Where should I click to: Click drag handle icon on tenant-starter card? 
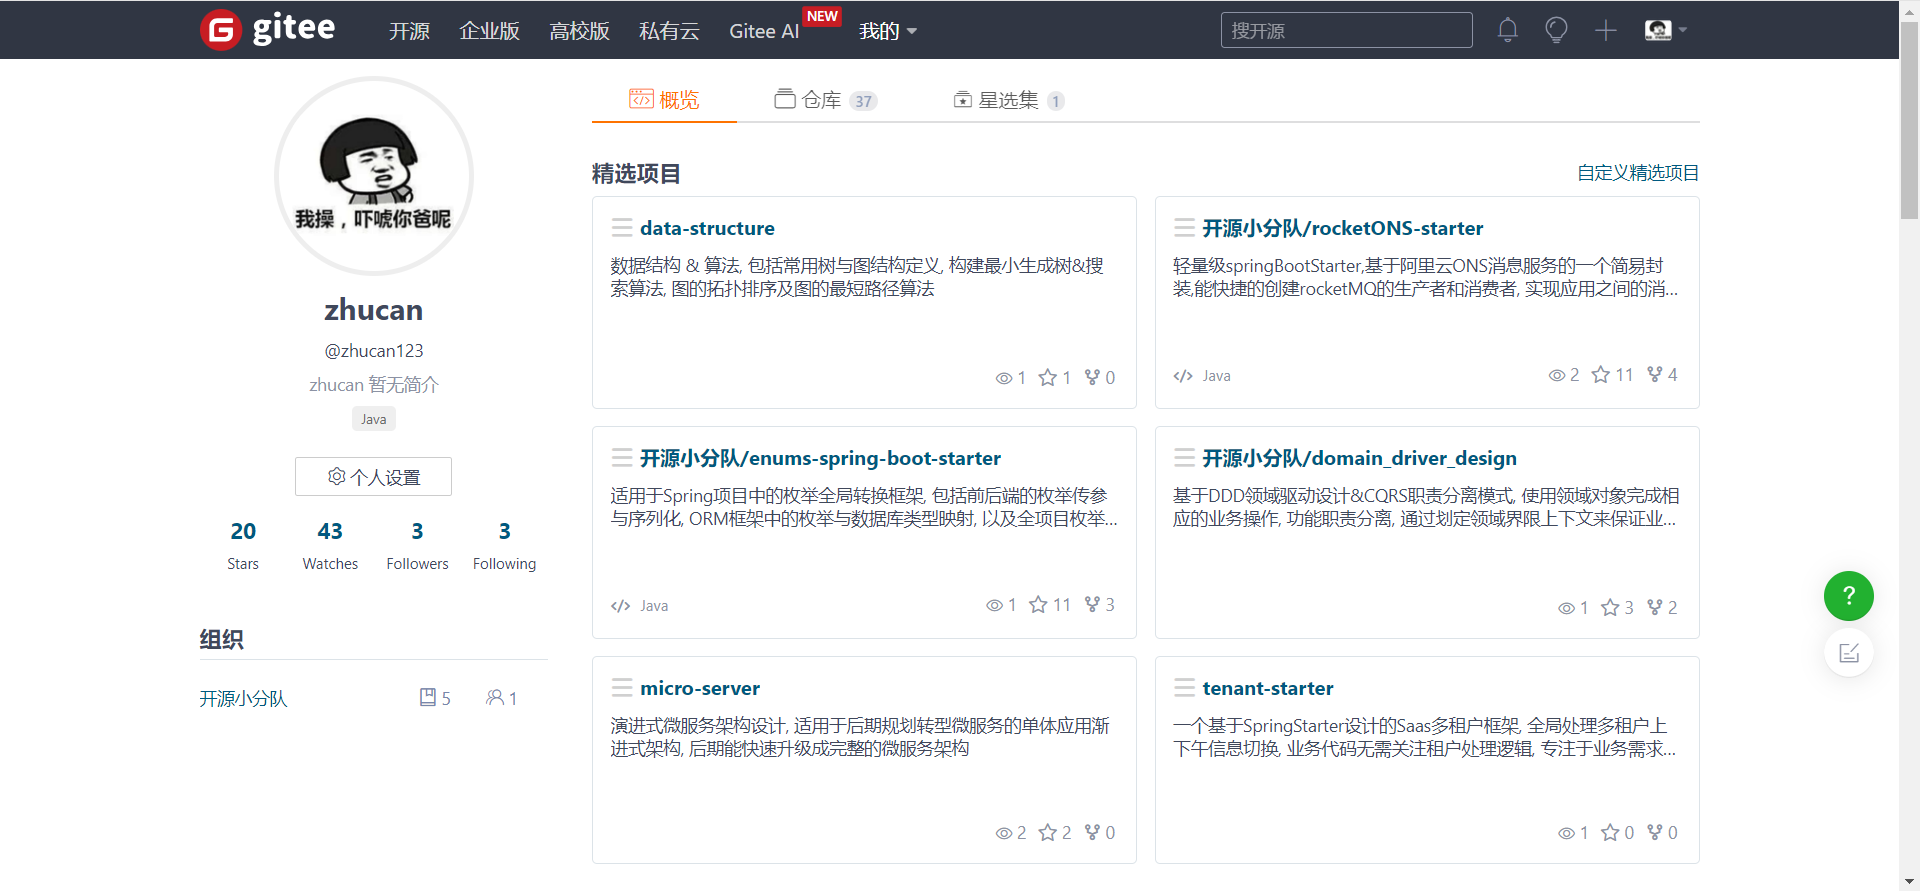pos(1184,688)
